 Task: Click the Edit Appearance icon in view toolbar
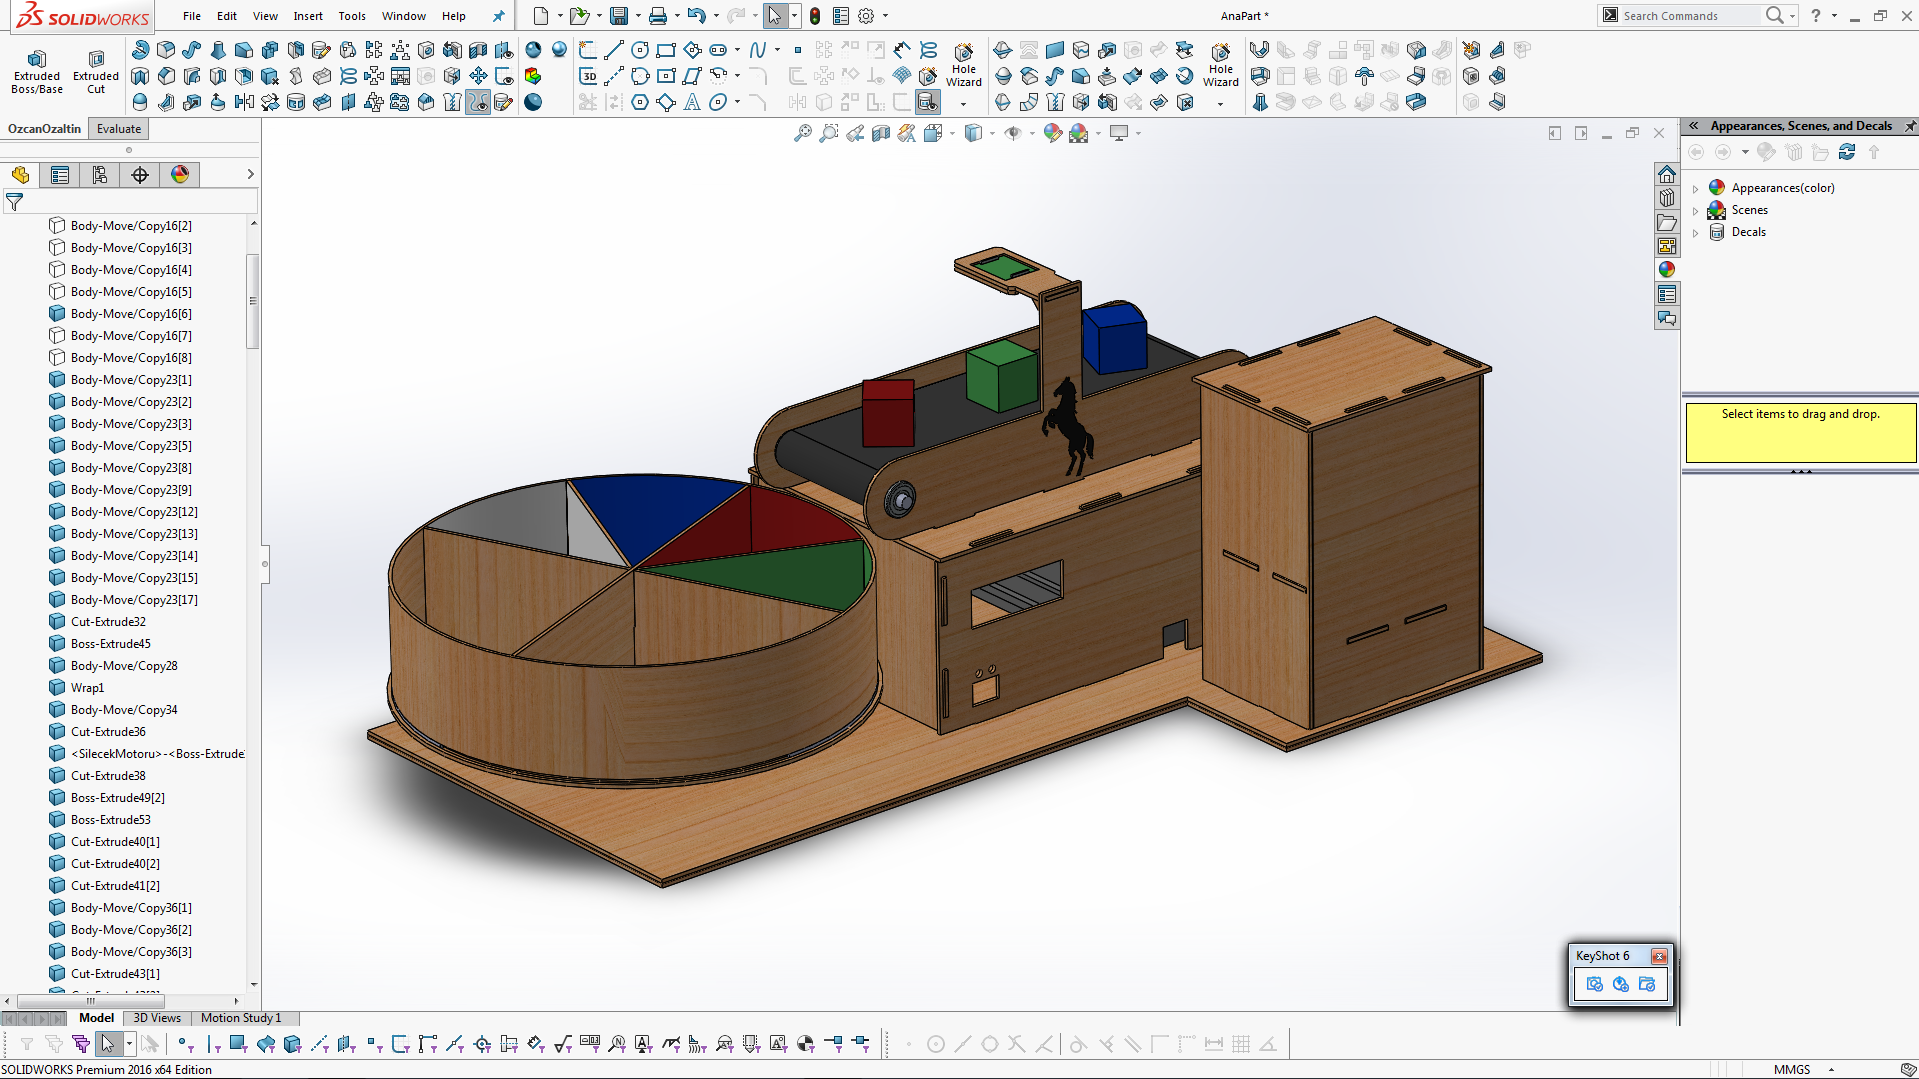click(x=1052, y=133)
